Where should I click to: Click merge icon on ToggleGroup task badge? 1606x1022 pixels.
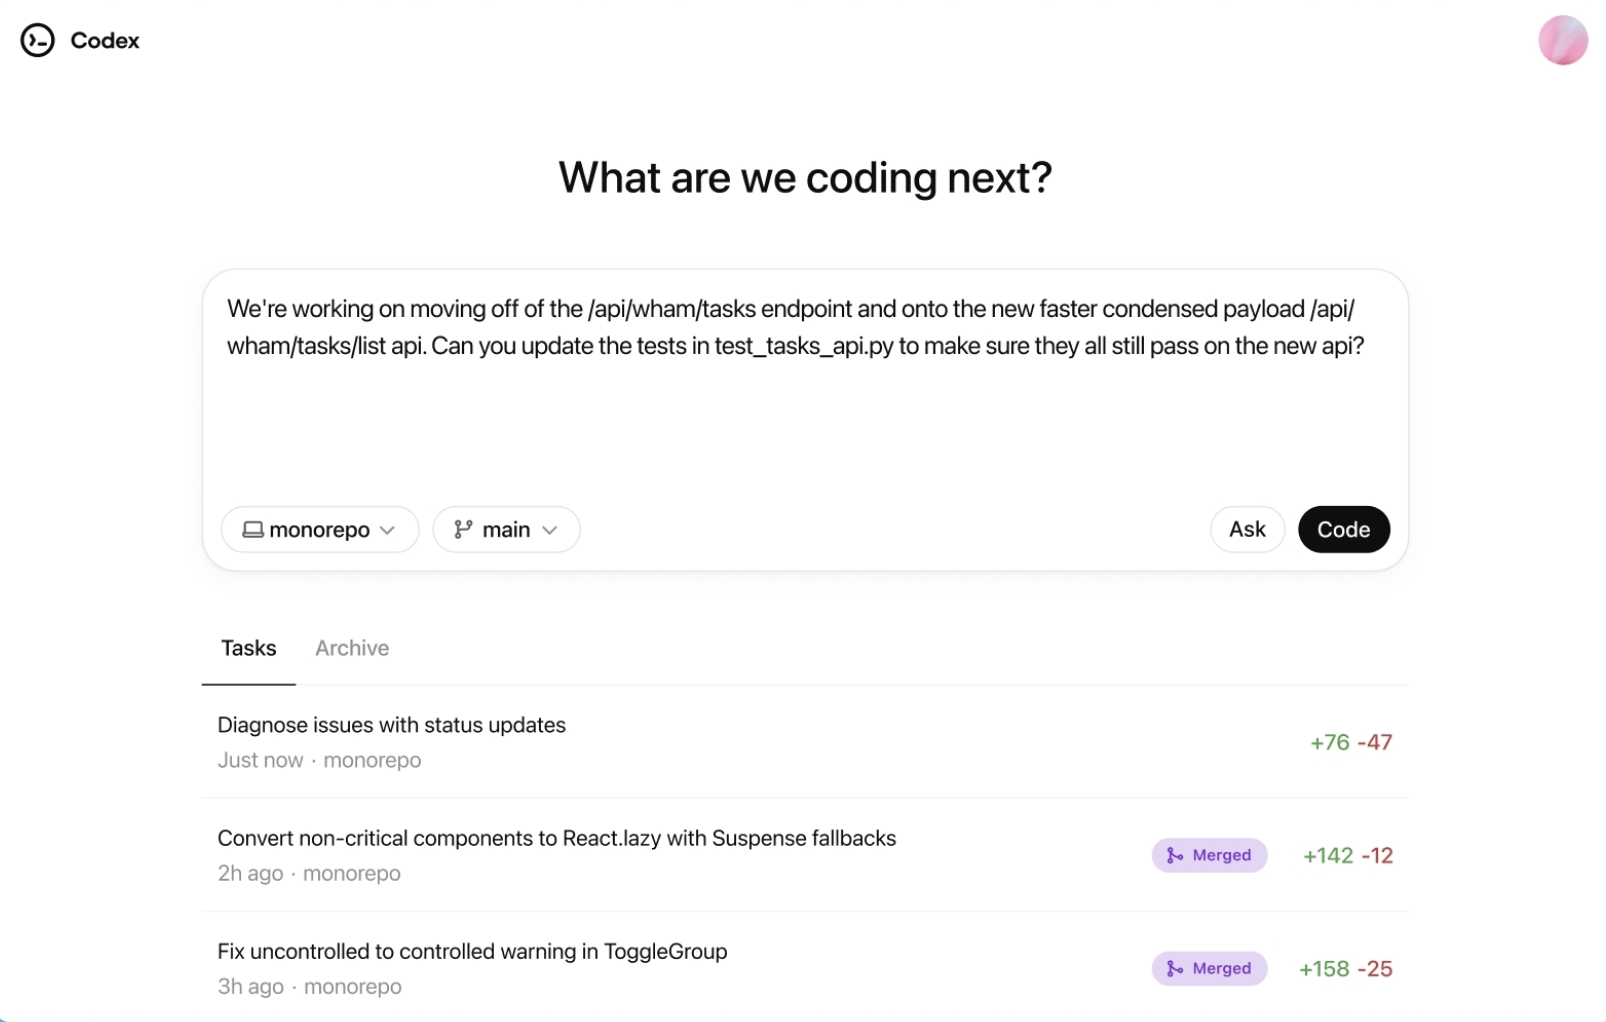point(1175,969)
